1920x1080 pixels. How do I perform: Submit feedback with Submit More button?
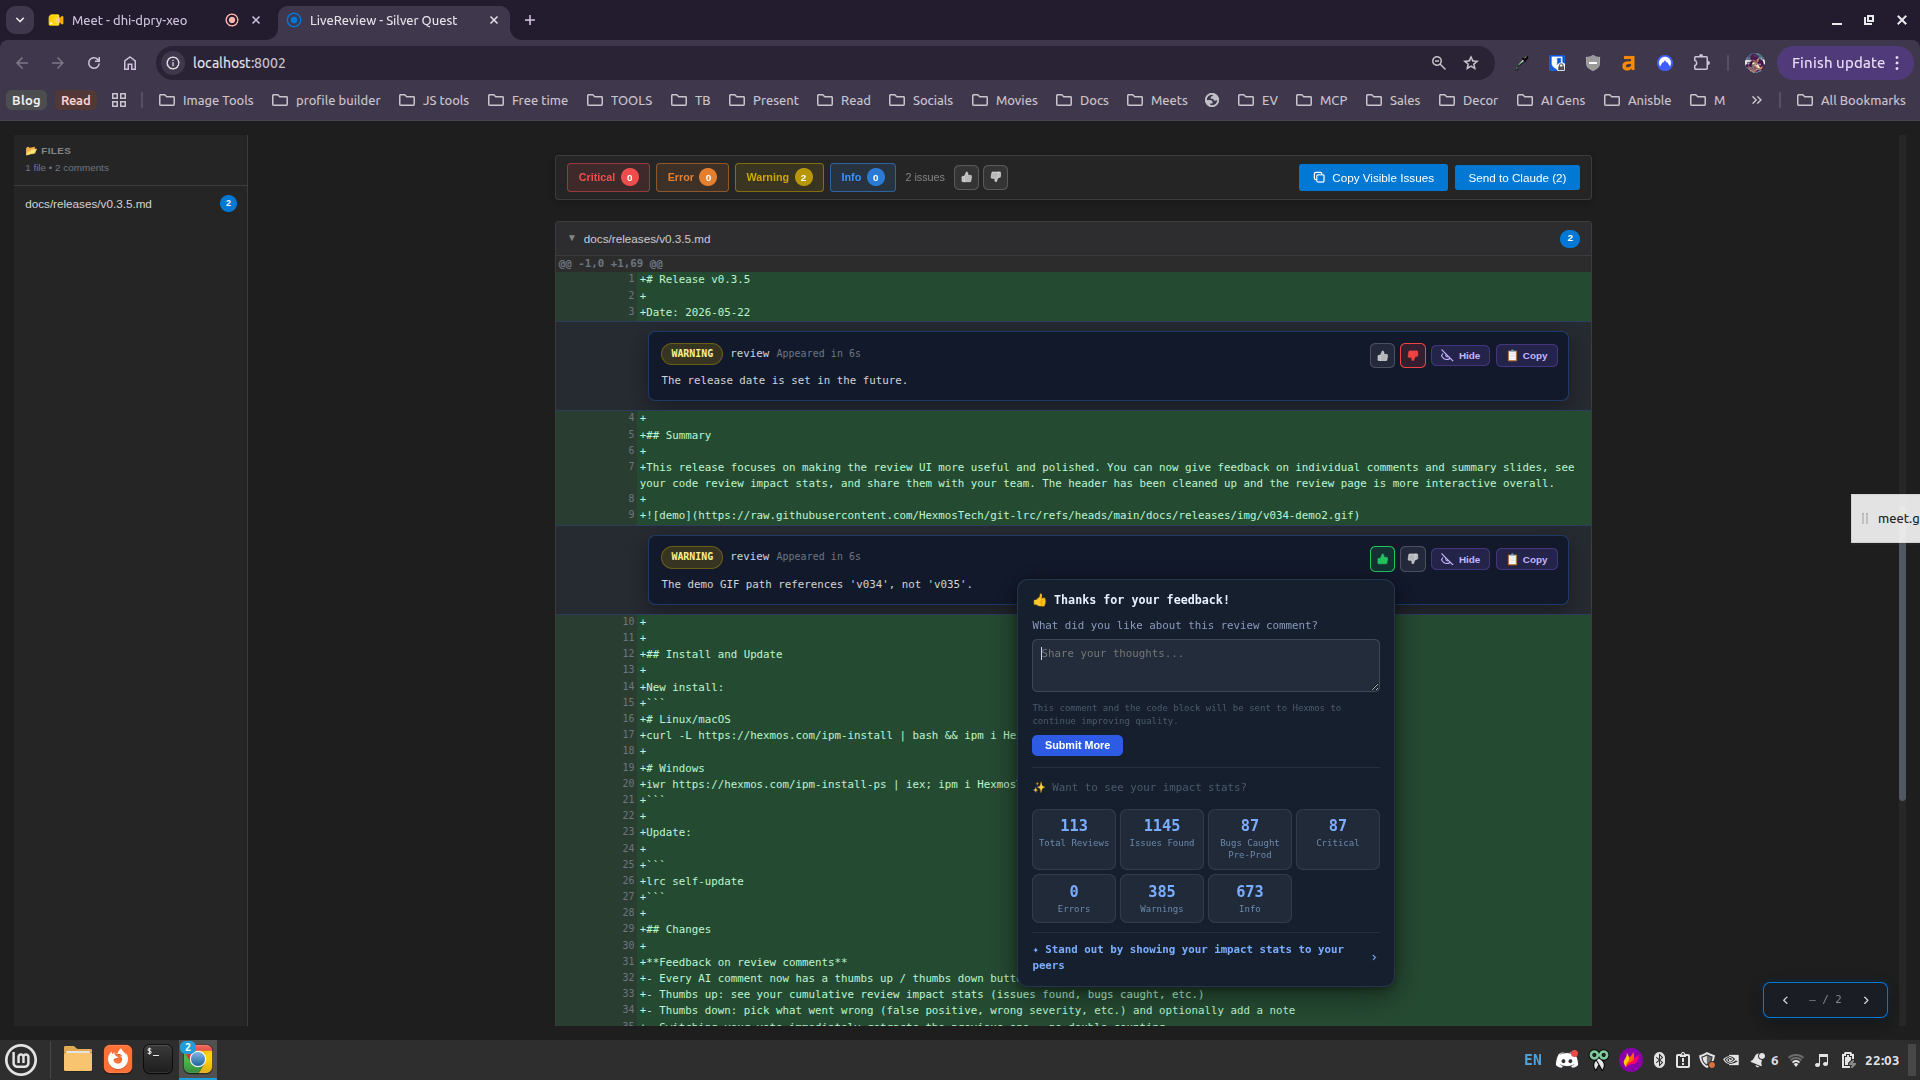pyautogui.click(x=1077, y=745)
